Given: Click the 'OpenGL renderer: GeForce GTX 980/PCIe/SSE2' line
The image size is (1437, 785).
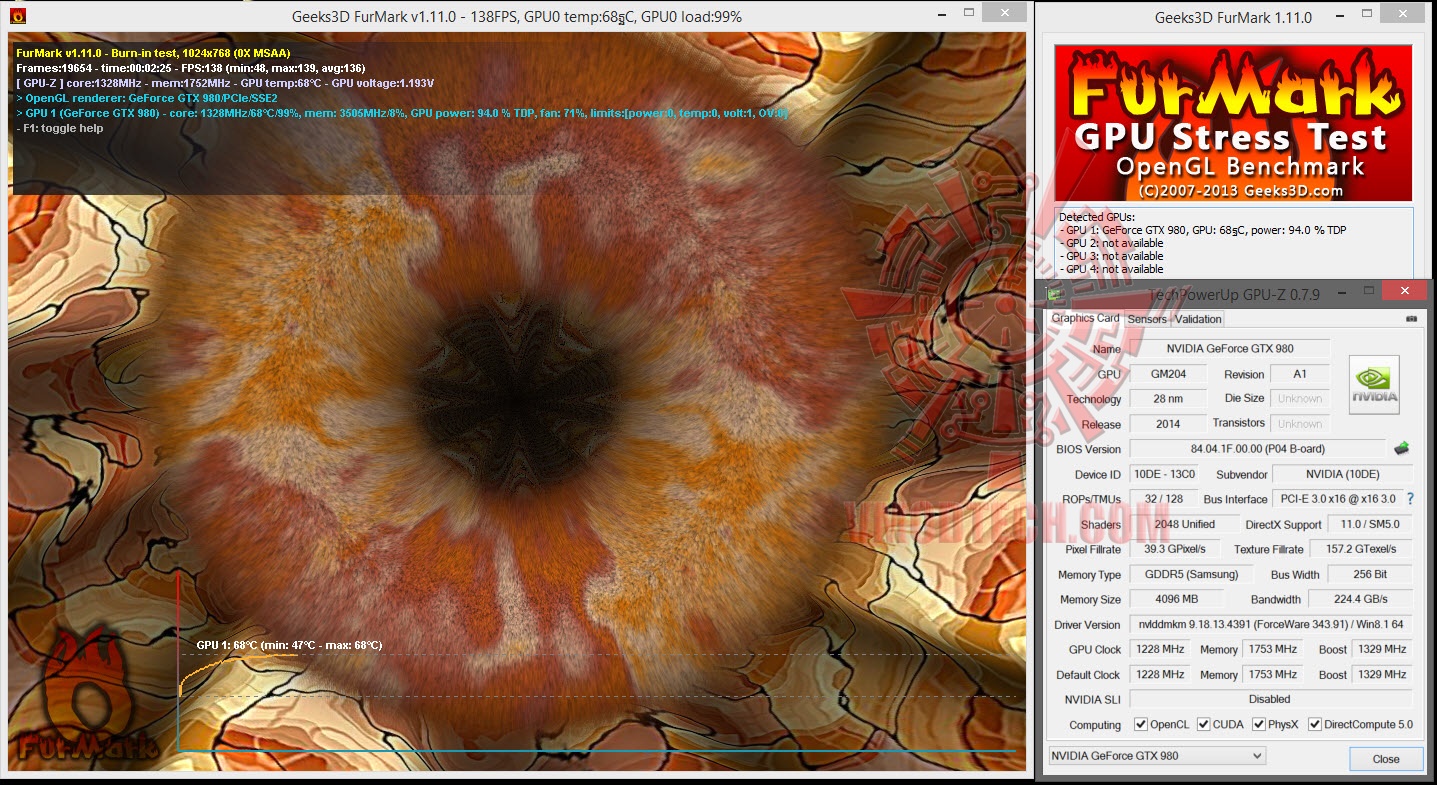Looking at the screenshot, I should click(147, 98).
